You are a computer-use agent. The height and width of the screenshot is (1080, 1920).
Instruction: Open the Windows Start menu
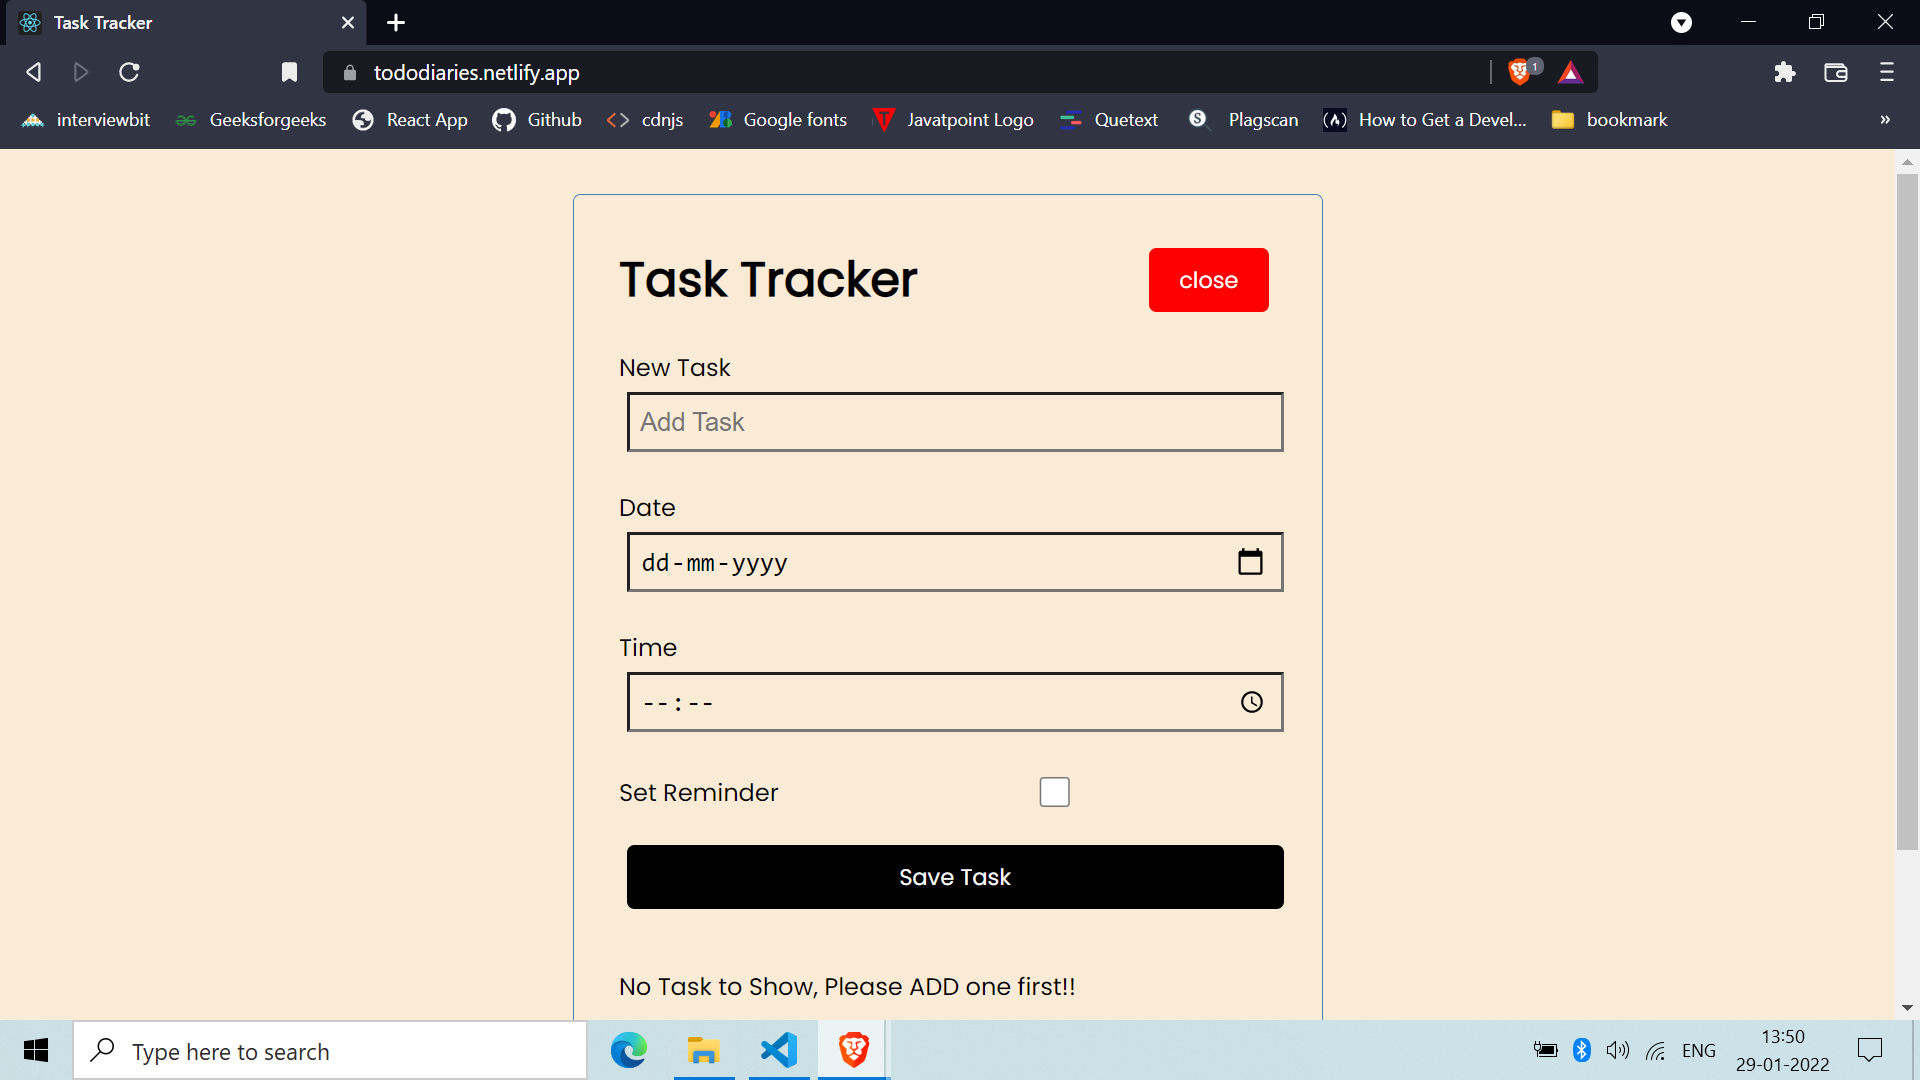coord(36,1050)
